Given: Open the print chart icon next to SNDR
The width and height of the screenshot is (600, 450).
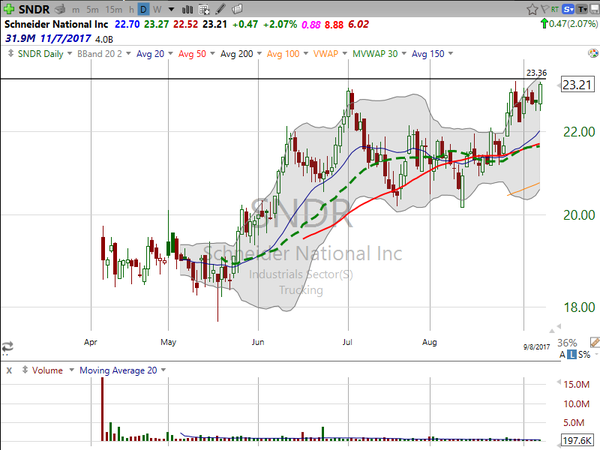Looking at the screenshot, I should pos(60,9).
